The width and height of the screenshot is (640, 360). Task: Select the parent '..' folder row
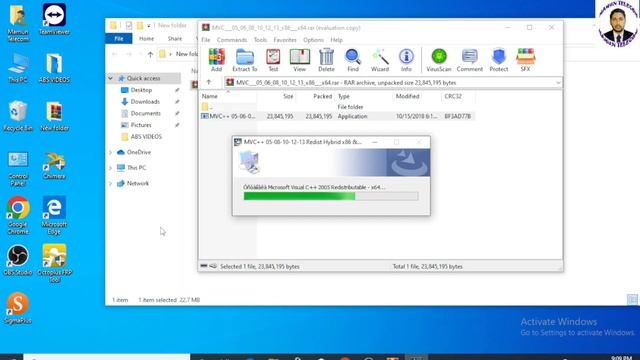[337, 107]
